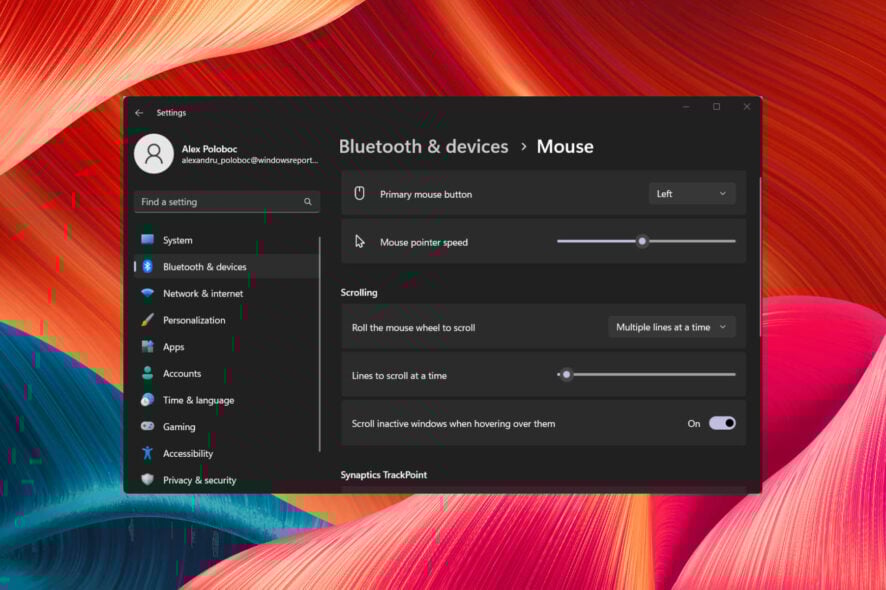Click Alex Poloboc account name
This screenshot has width=886, height=590.
[x=209, y=149]
